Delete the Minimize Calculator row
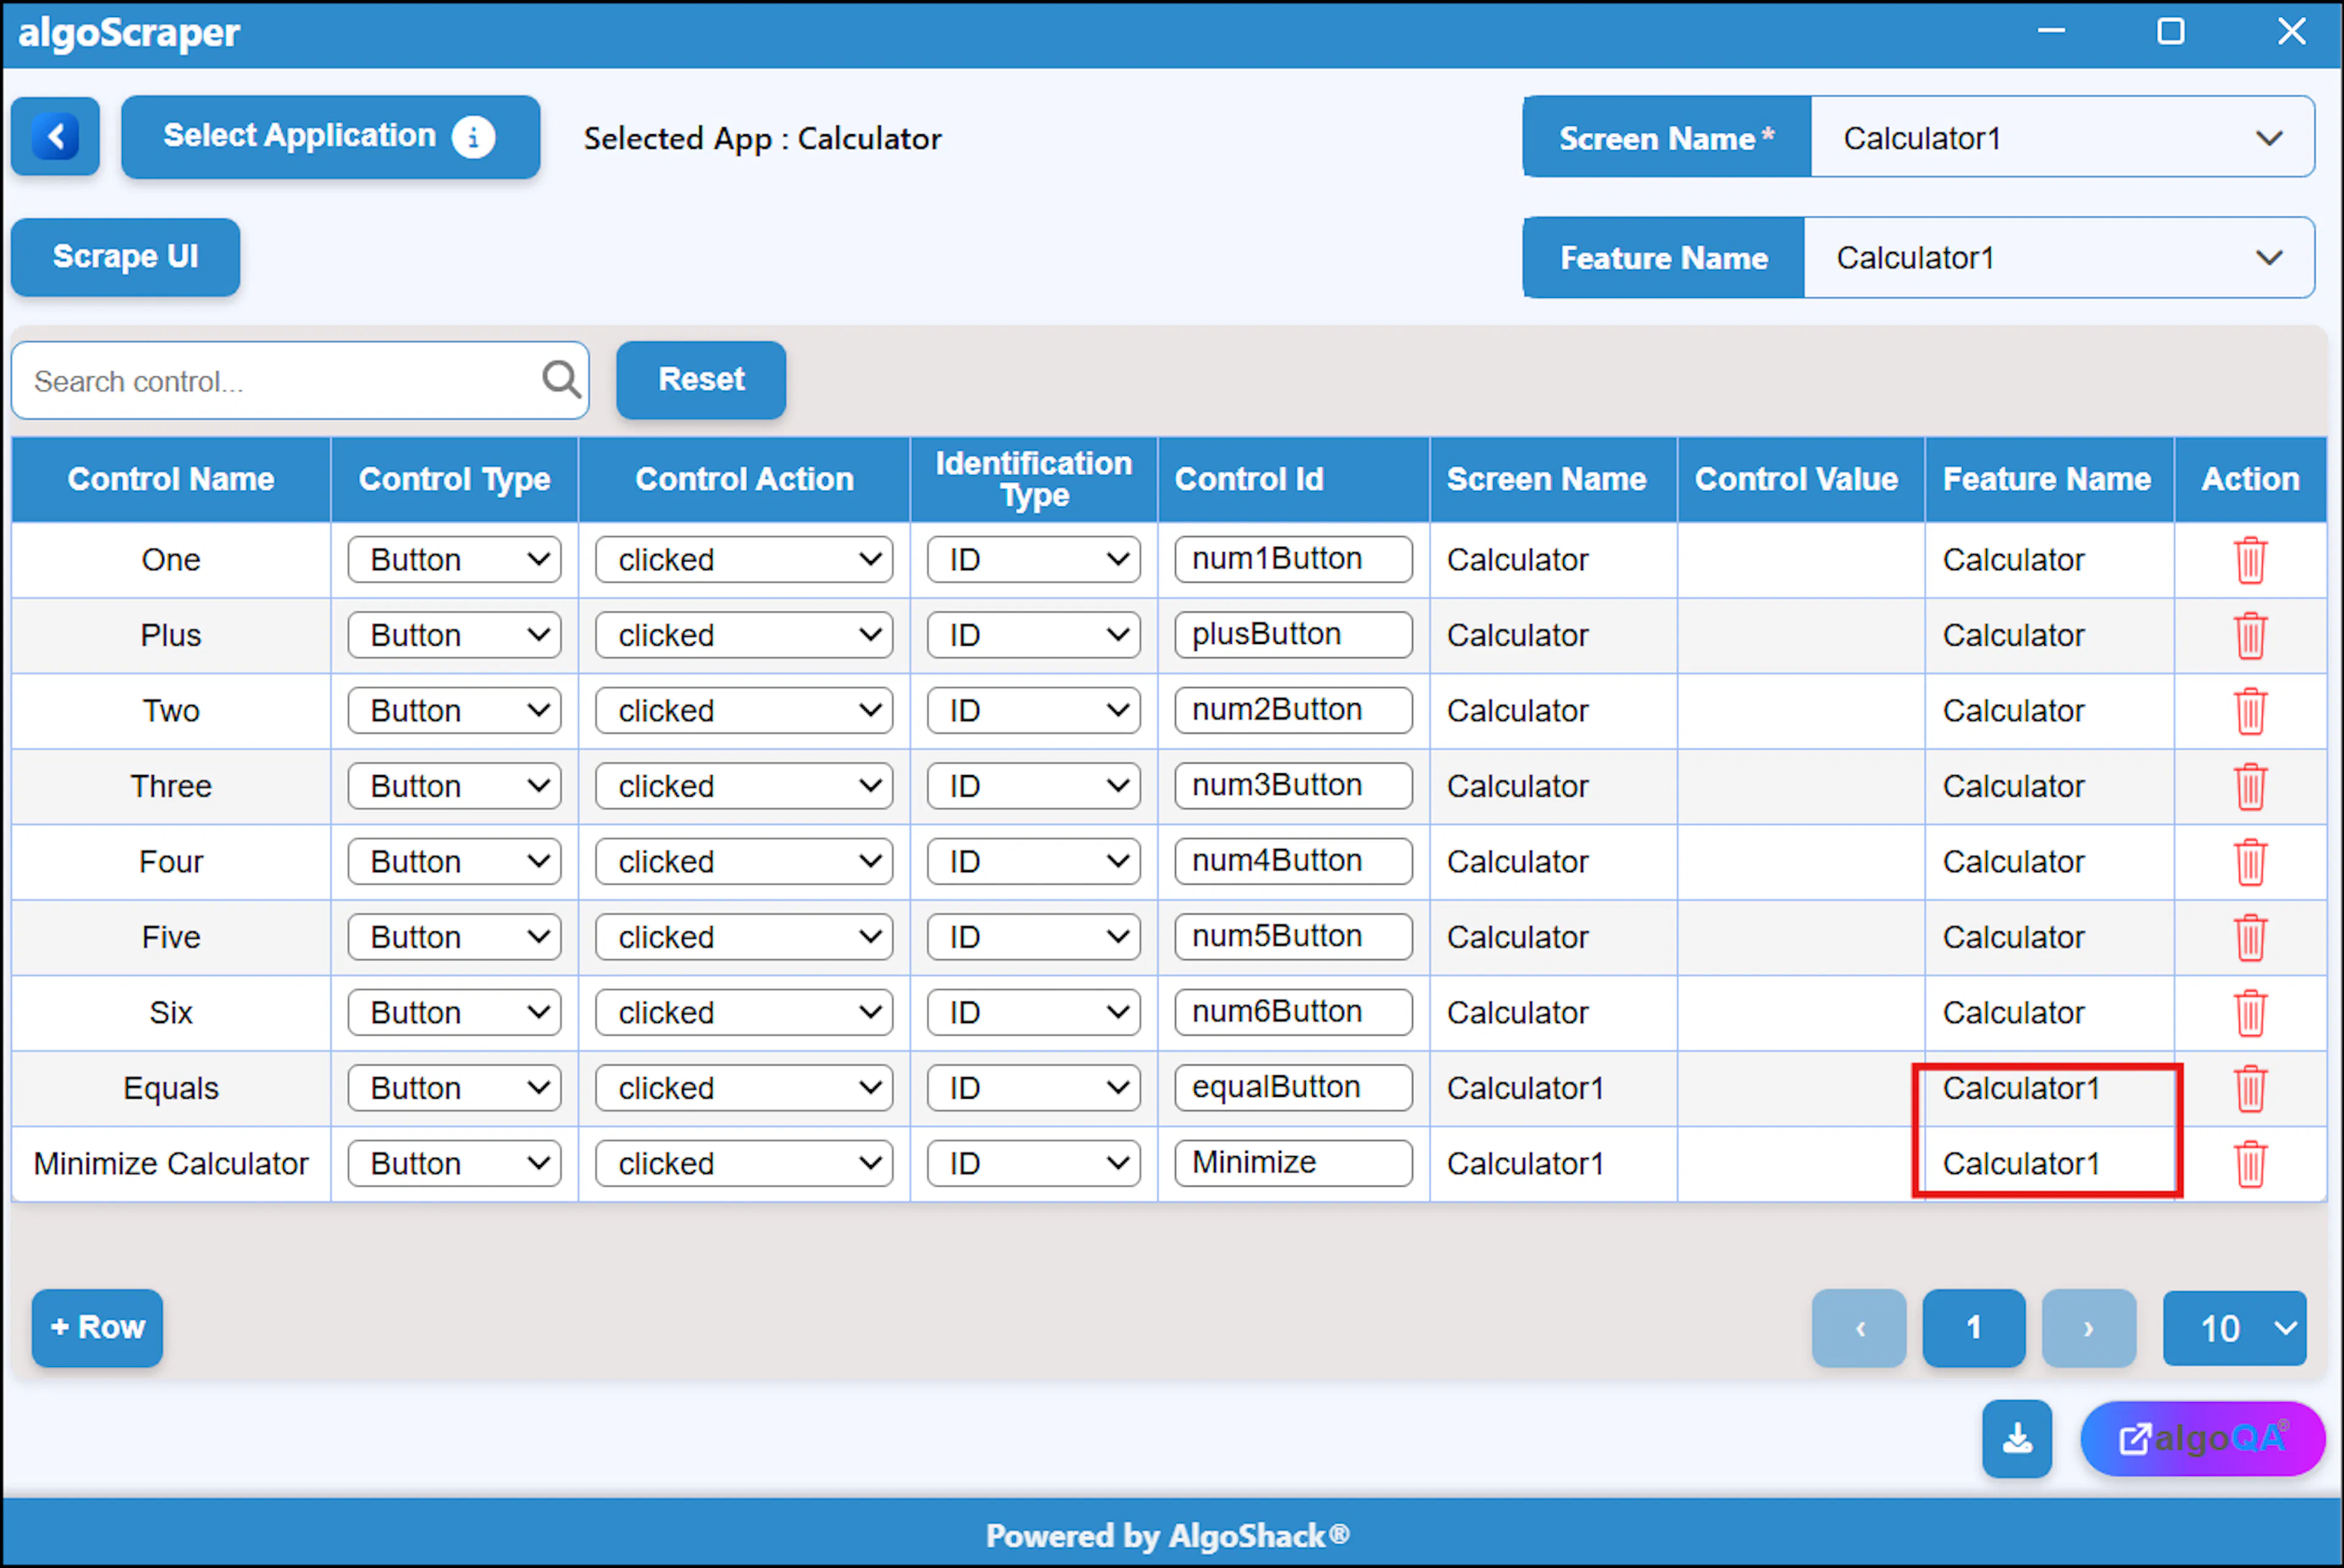Image resolution: width=2344 pixels, height=1568 pixels. click(2250, 1164)
